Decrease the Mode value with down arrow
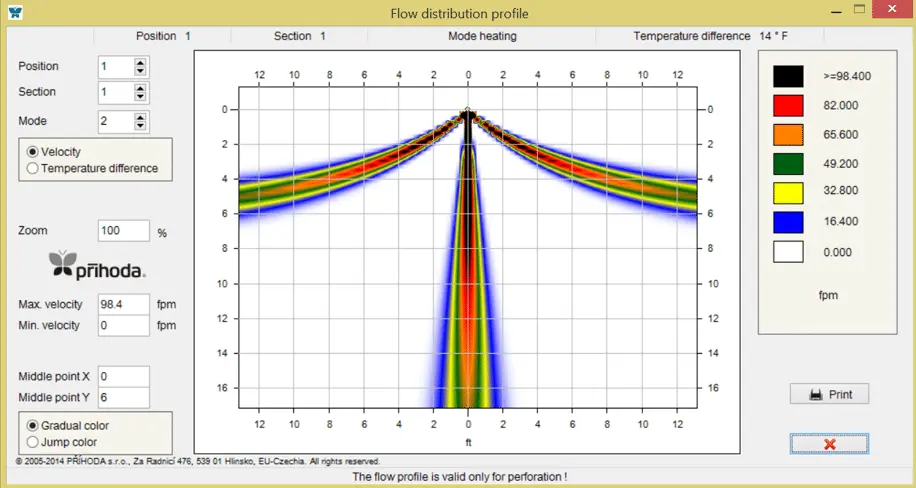The width and height of the screenshot is (916, 488). [140, 126]
